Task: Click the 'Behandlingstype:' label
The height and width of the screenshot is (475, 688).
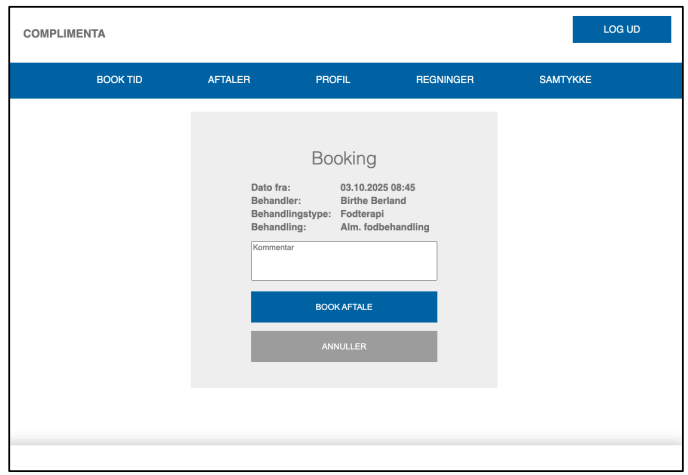Action: 291,214
